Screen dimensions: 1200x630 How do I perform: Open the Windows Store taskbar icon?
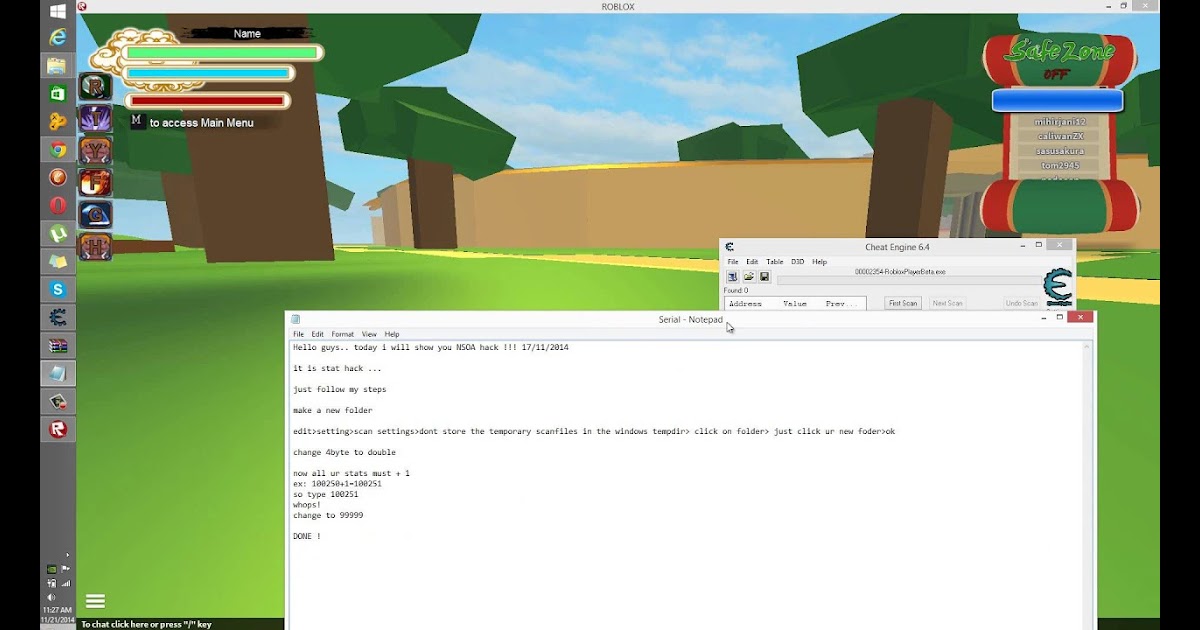(x=58, y=93)
